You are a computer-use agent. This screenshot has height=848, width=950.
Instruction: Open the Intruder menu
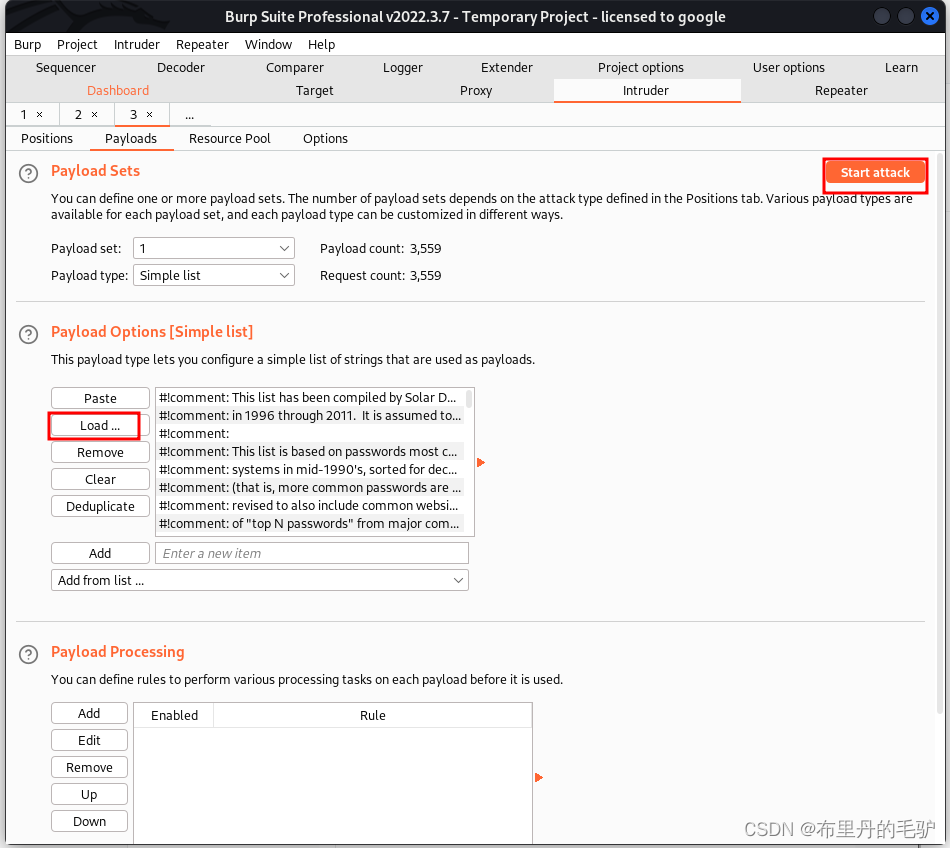coord(136,45)
